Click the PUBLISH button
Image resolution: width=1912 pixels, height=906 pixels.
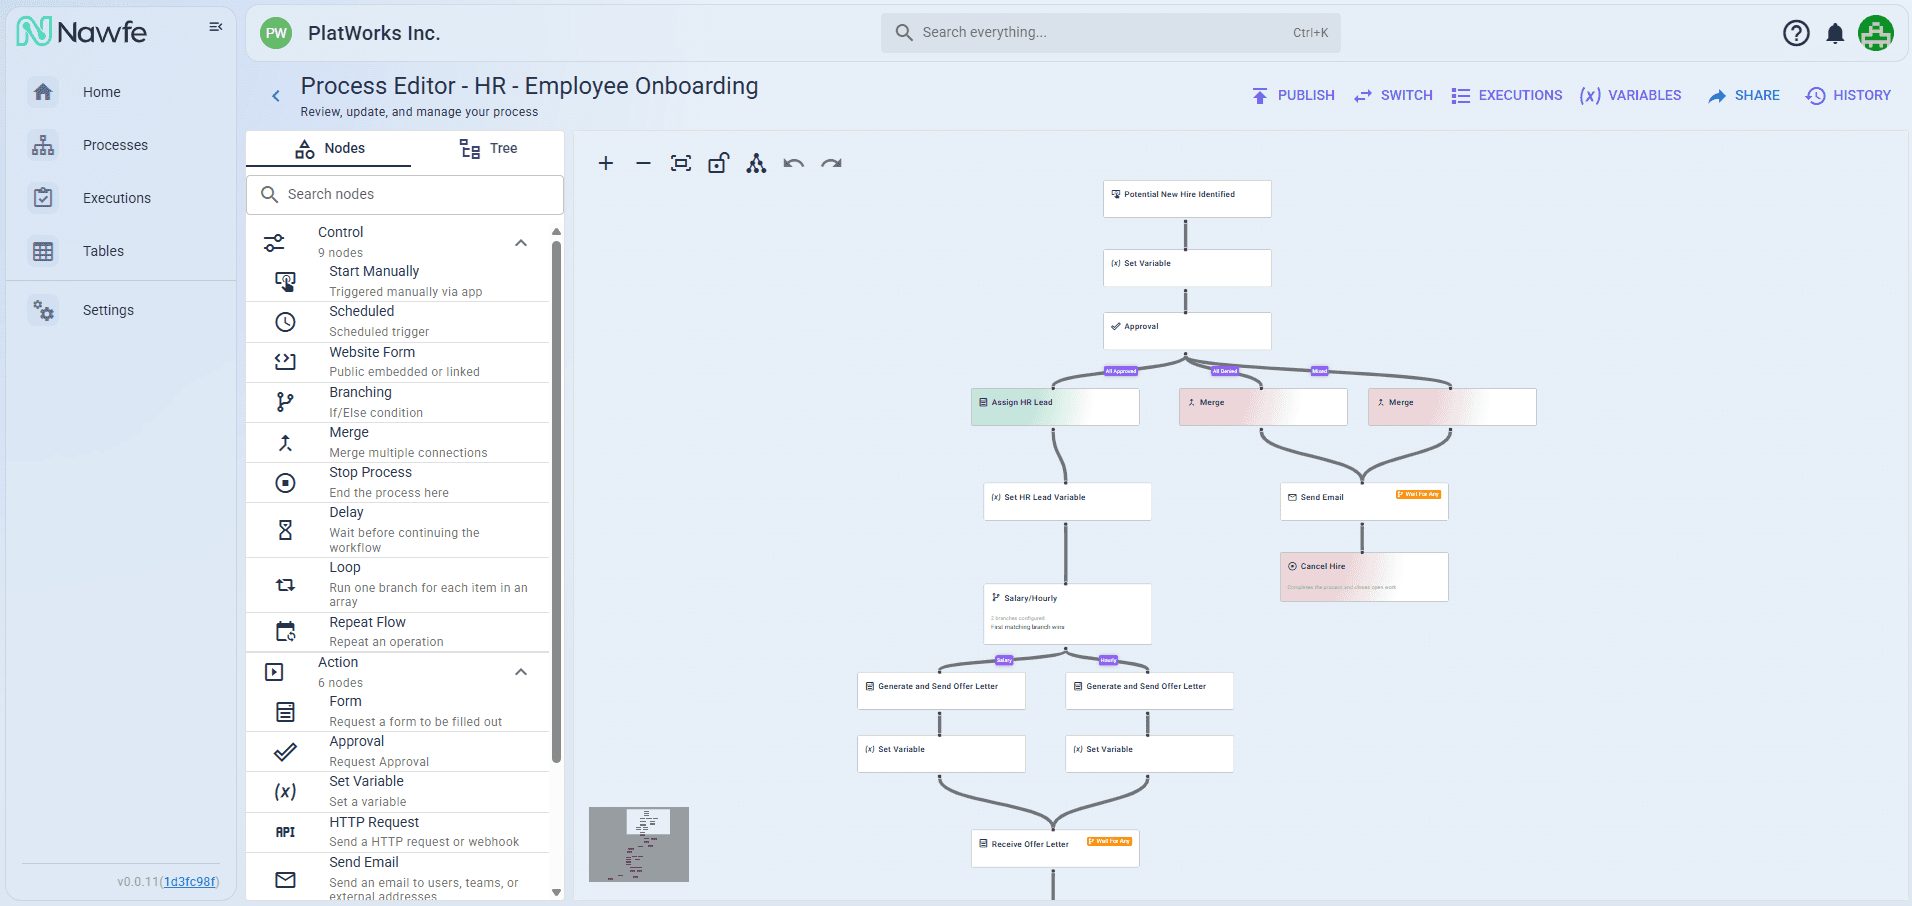tap(1293, 96)
